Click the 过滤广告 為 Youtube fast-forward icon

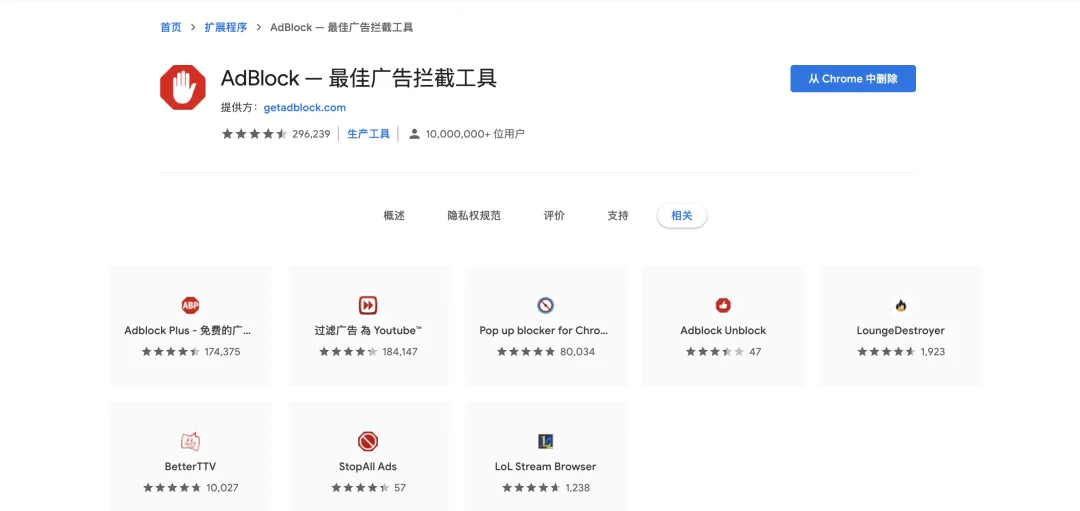click(368, 305)
